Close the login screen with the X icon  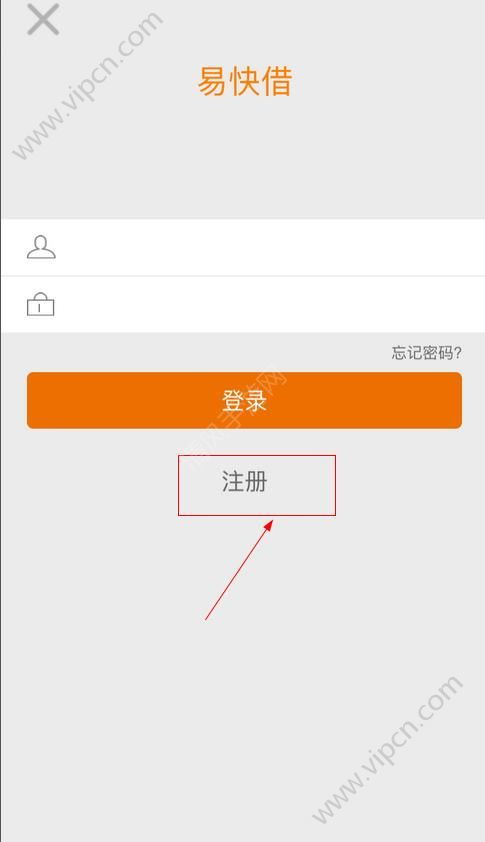click(43, 19)
